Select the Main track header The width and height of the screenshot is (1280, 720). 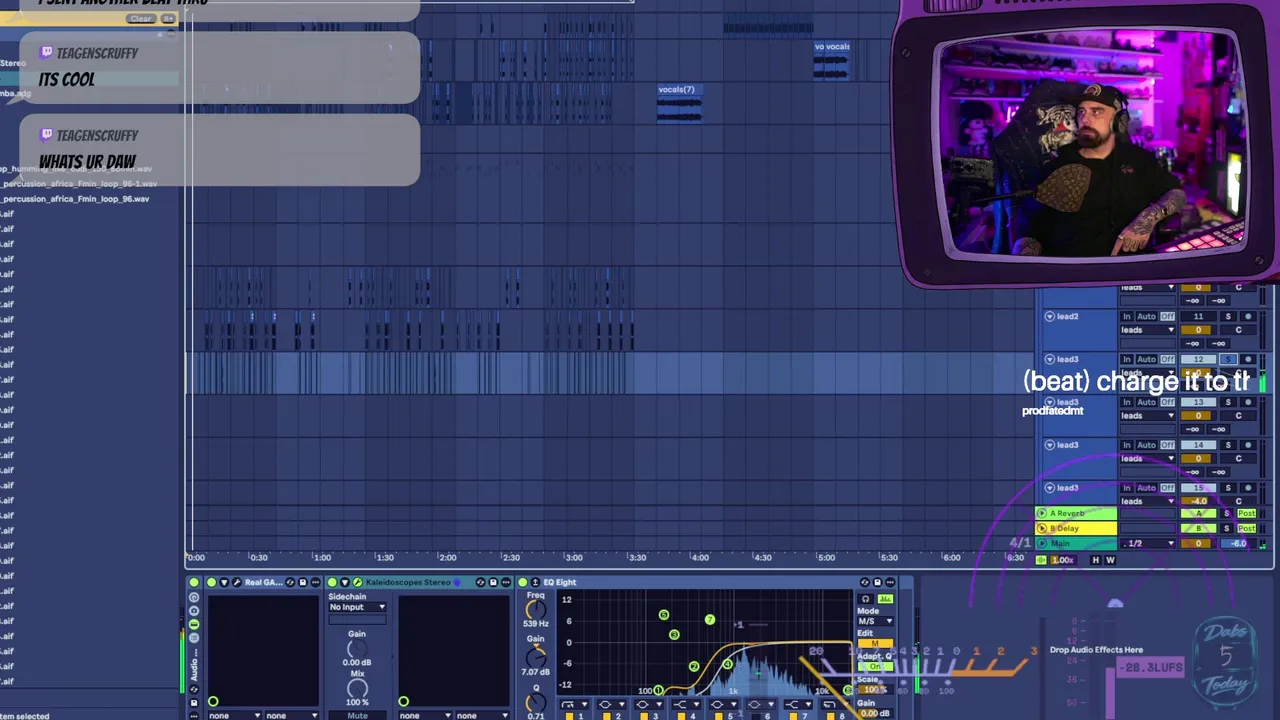(1076, 544)
